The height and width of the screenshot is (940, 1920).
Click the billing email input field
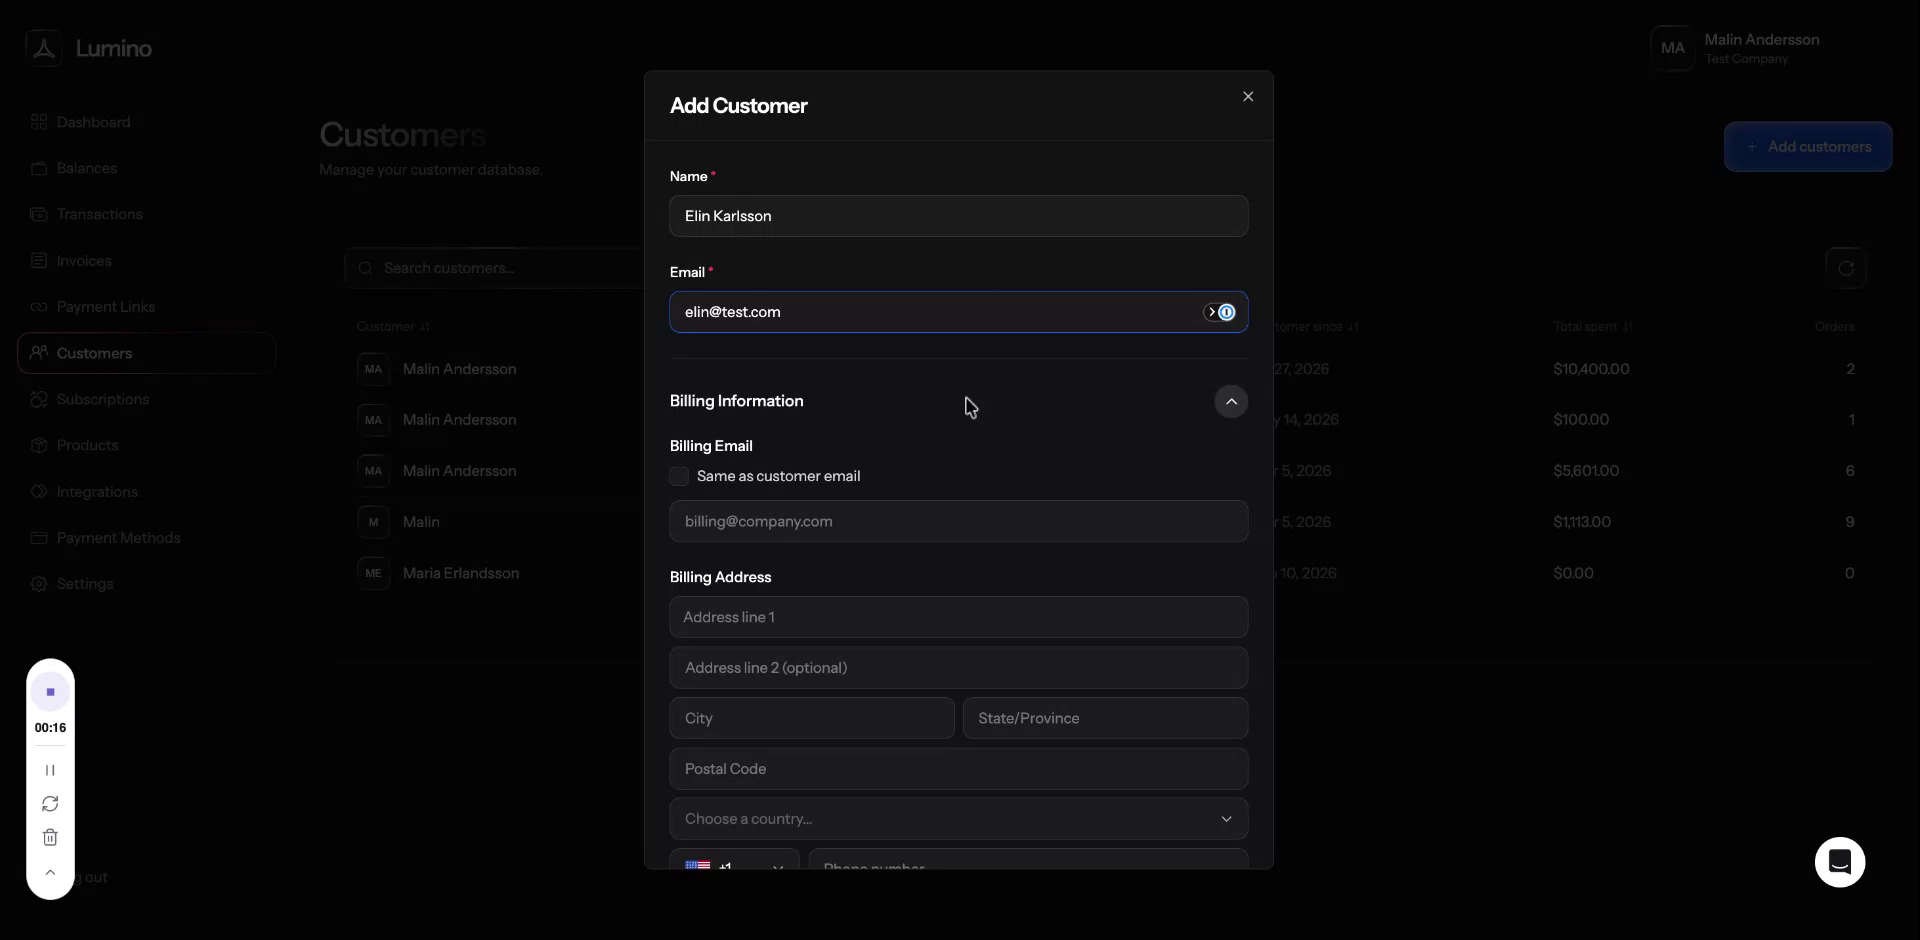(958, 521)
